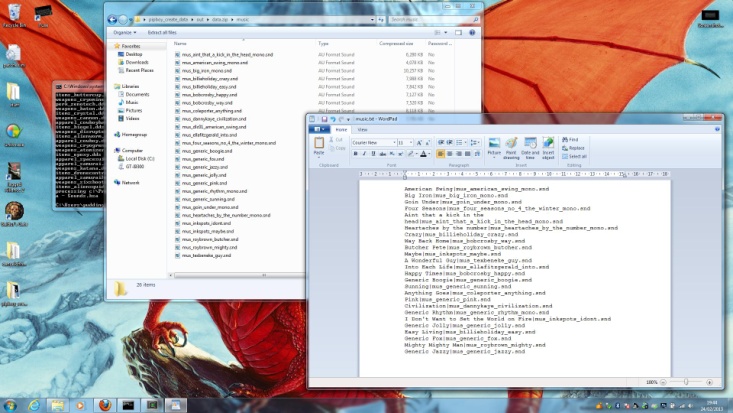Viewport: 733px width, 413px height.
Task: Click the Cut command in WordPad ribbon
Action: pos(336,139)
